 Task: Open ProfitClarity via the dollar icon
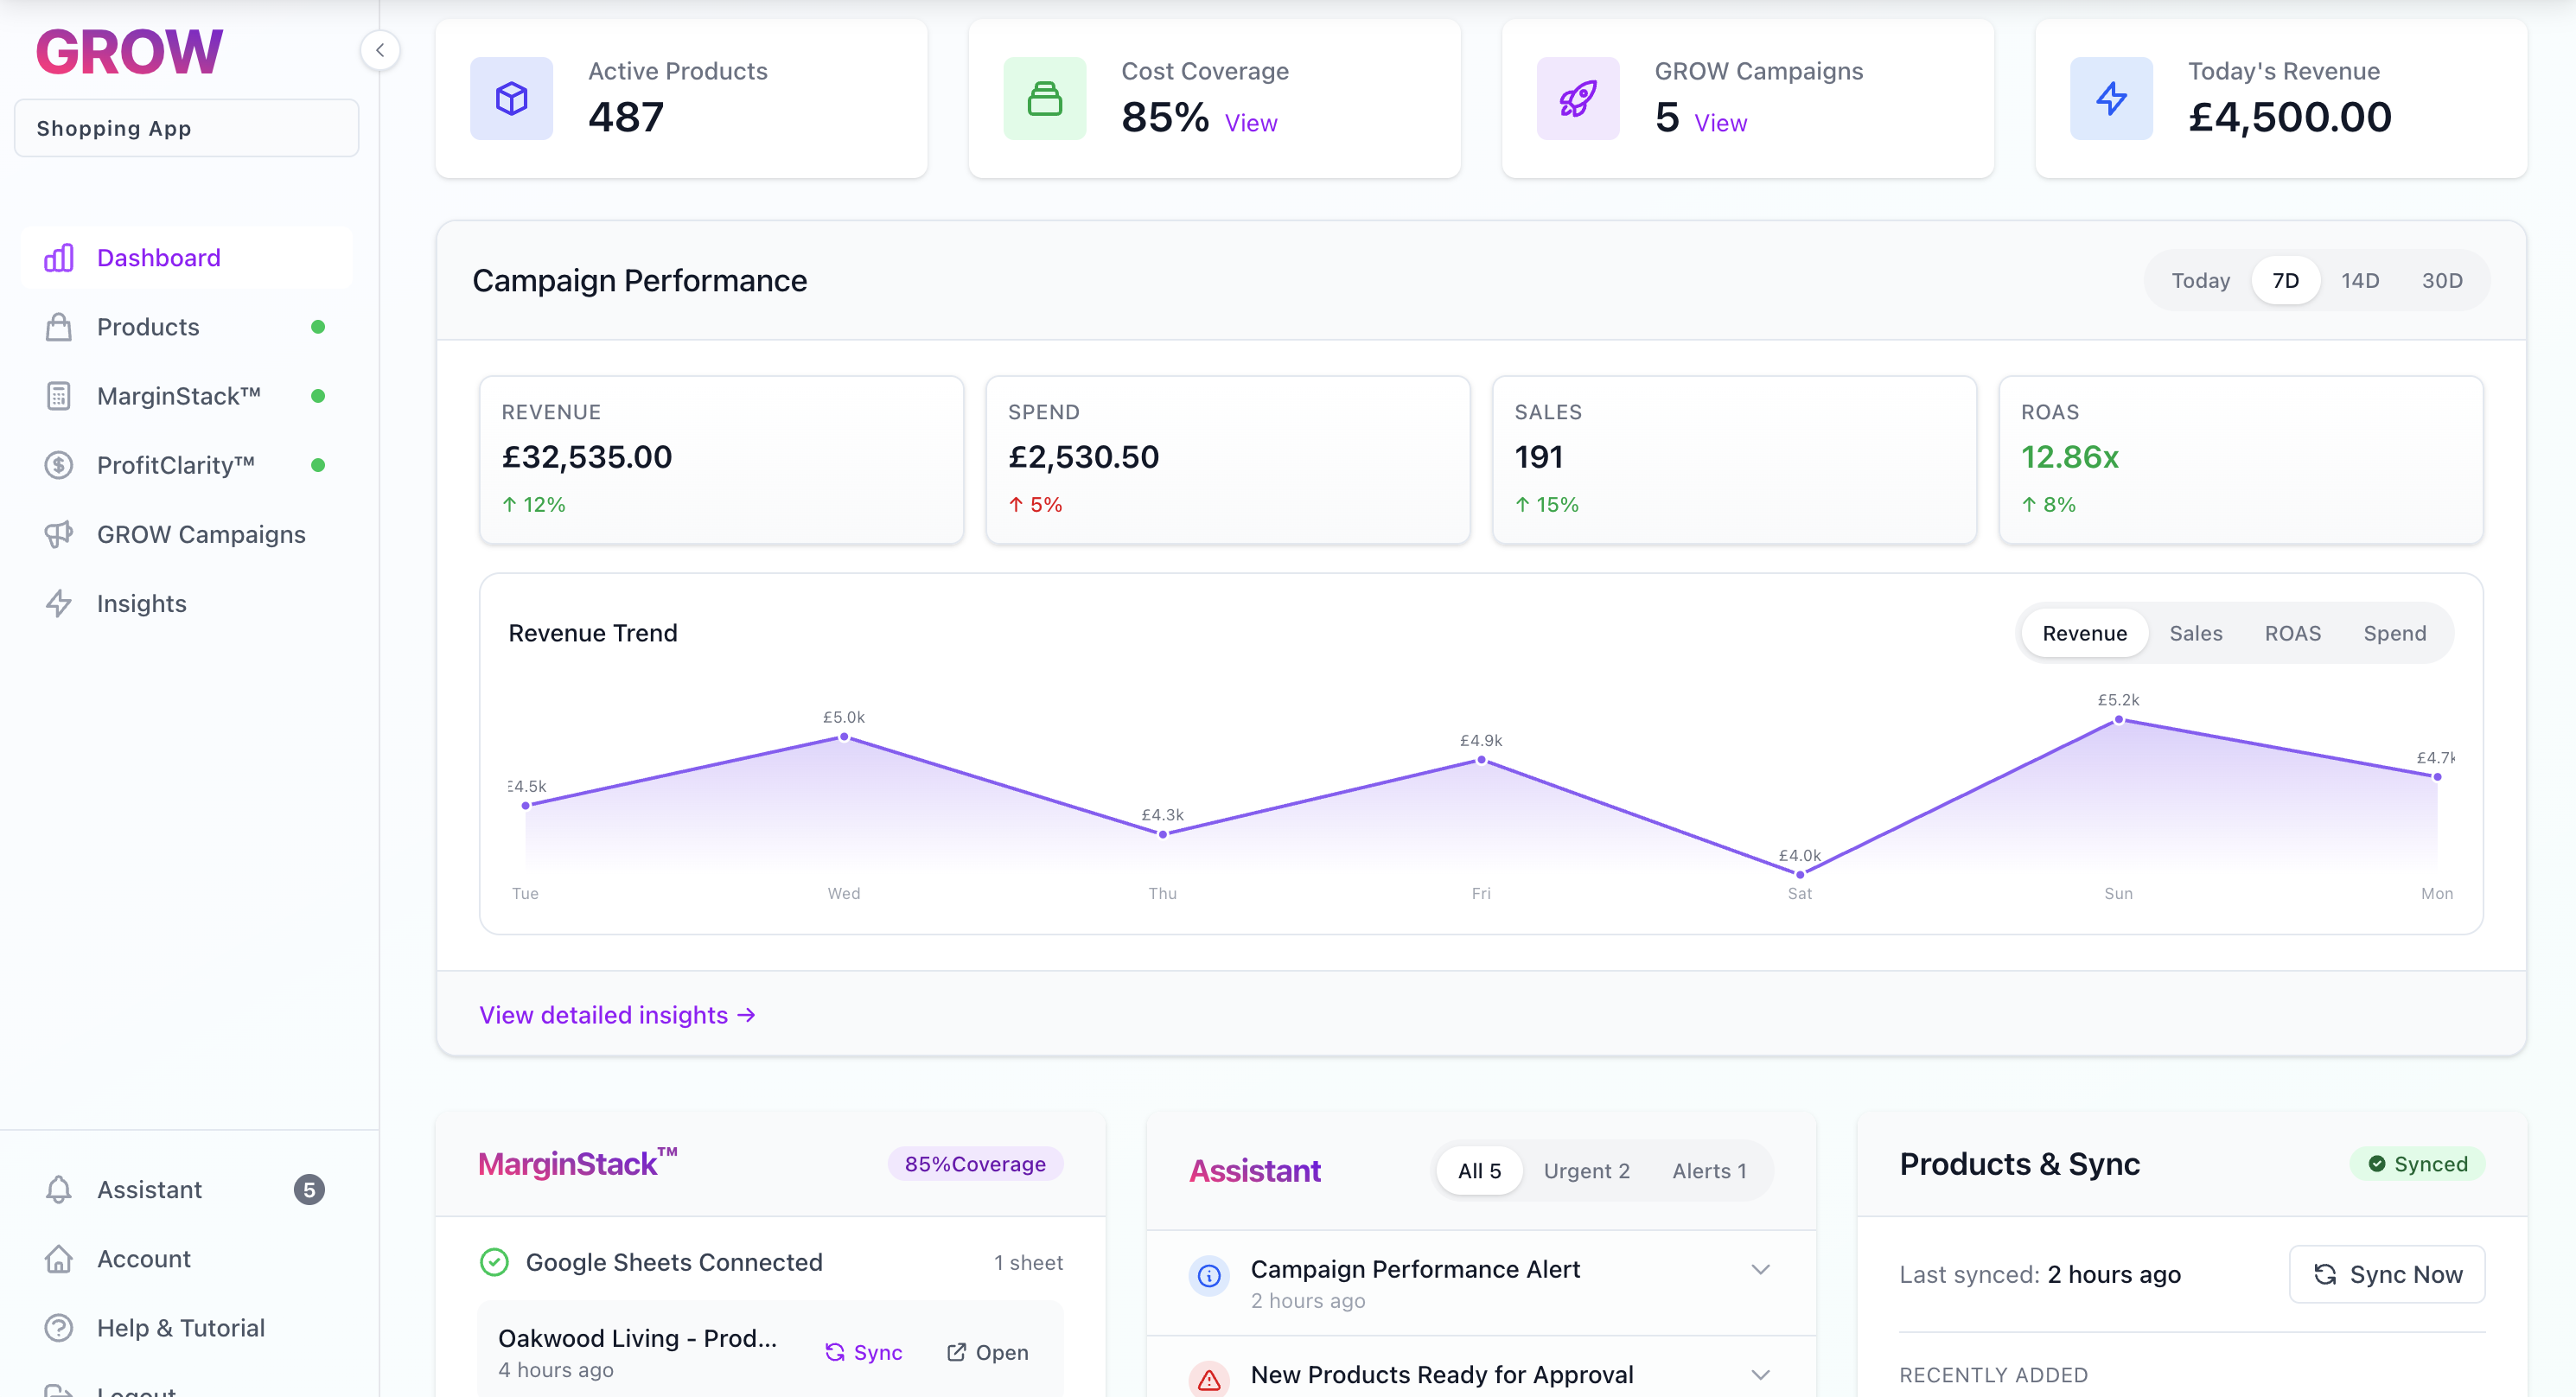click(x=59, y=464)
